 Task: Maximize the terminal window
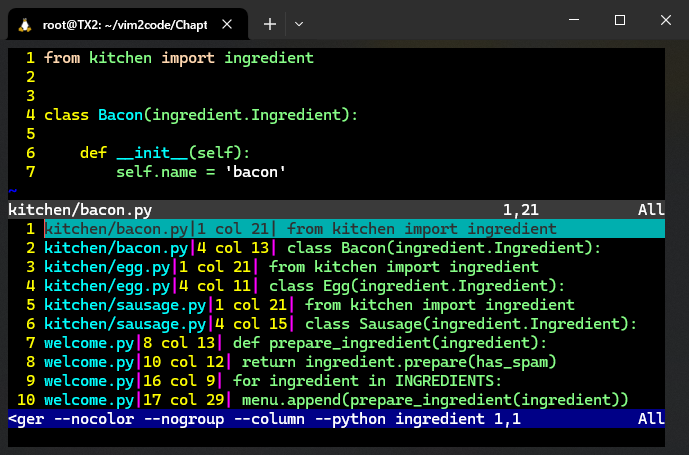click(620, 20)
